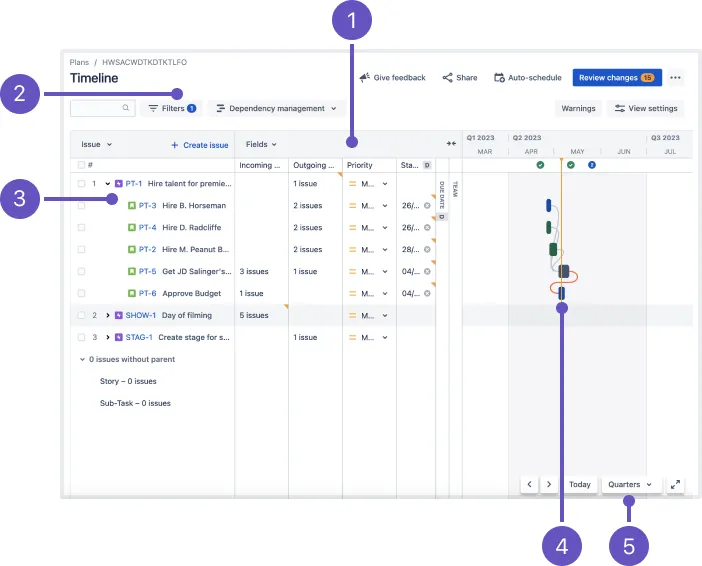The width and height of the screenshot is (702, 566).
Task: Tick the checkbox for PT-5 row
Action: 81,271
